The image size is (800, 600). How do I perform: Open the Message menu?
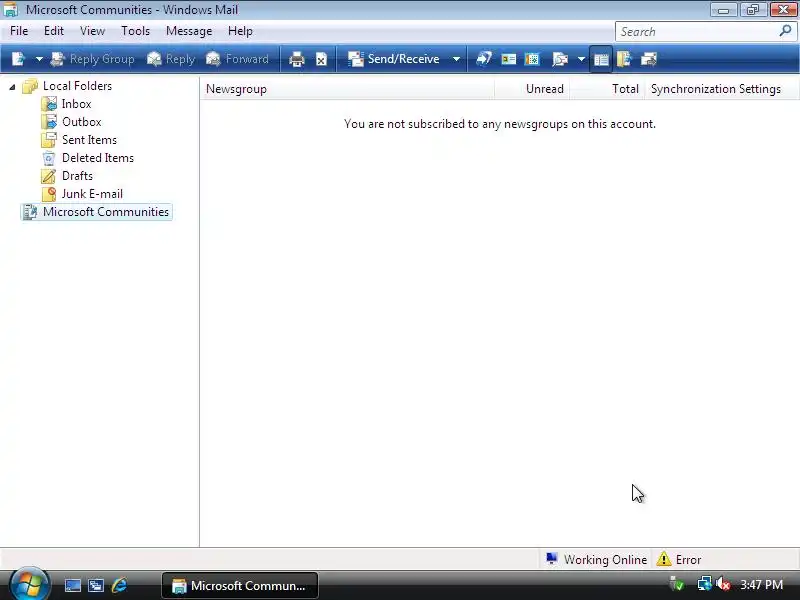(189, 31)
